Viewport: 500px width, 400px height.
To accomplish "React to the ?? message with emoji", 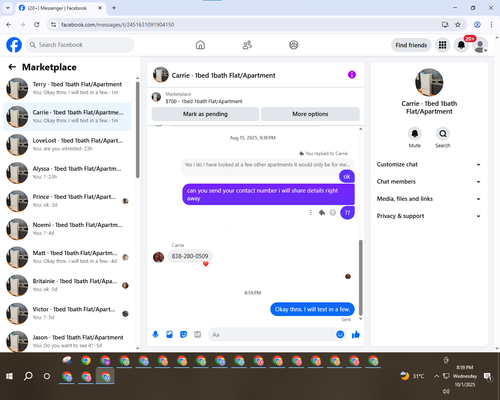I will pos(333,212).
